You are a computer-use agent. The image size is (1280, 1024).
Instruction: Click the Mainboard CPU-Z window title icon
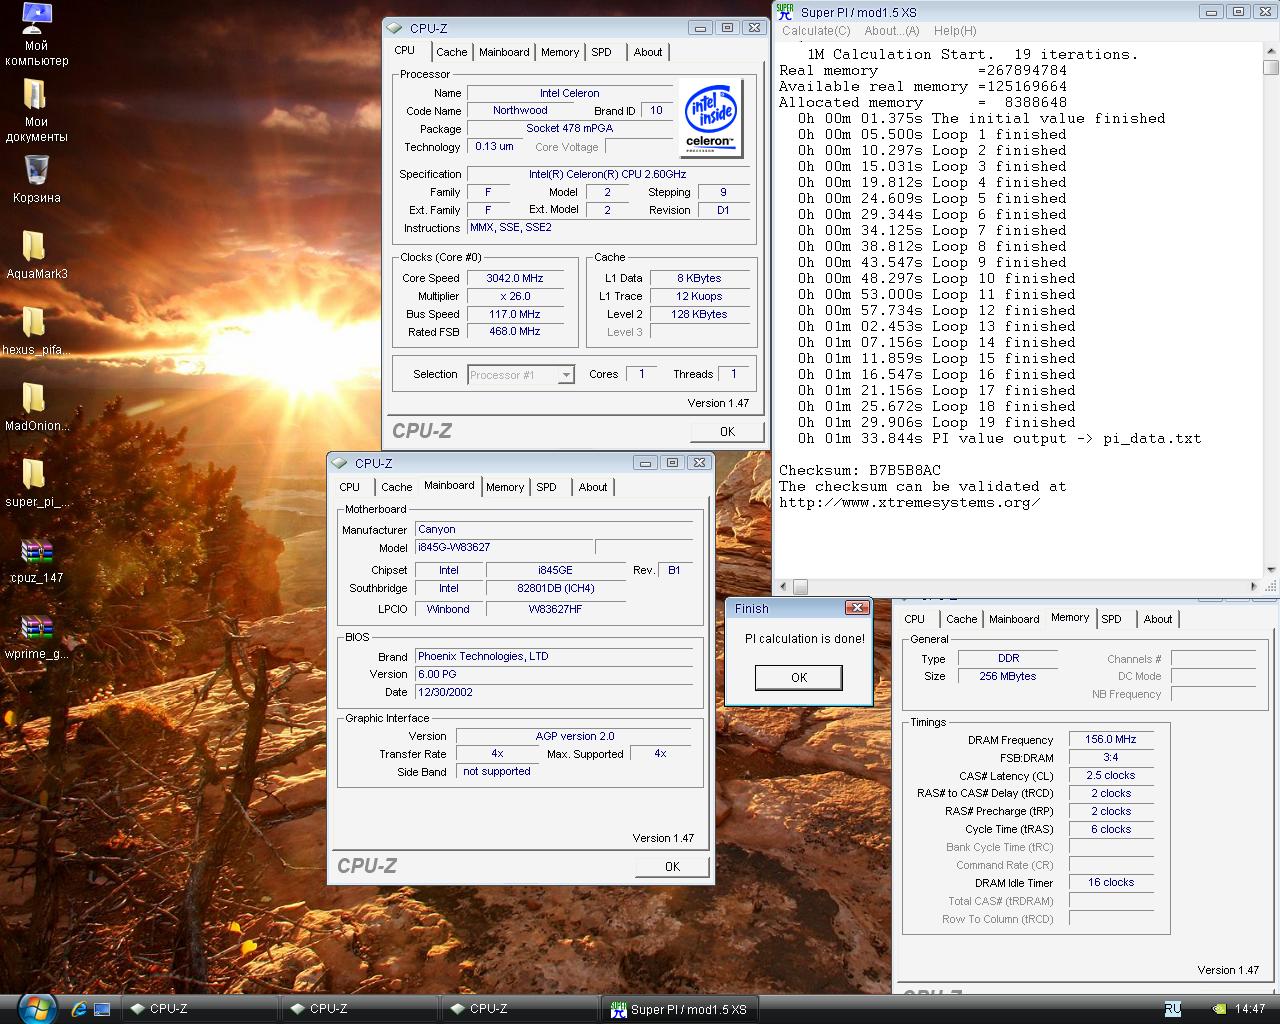pyautogui.click(x=340, y=463)
